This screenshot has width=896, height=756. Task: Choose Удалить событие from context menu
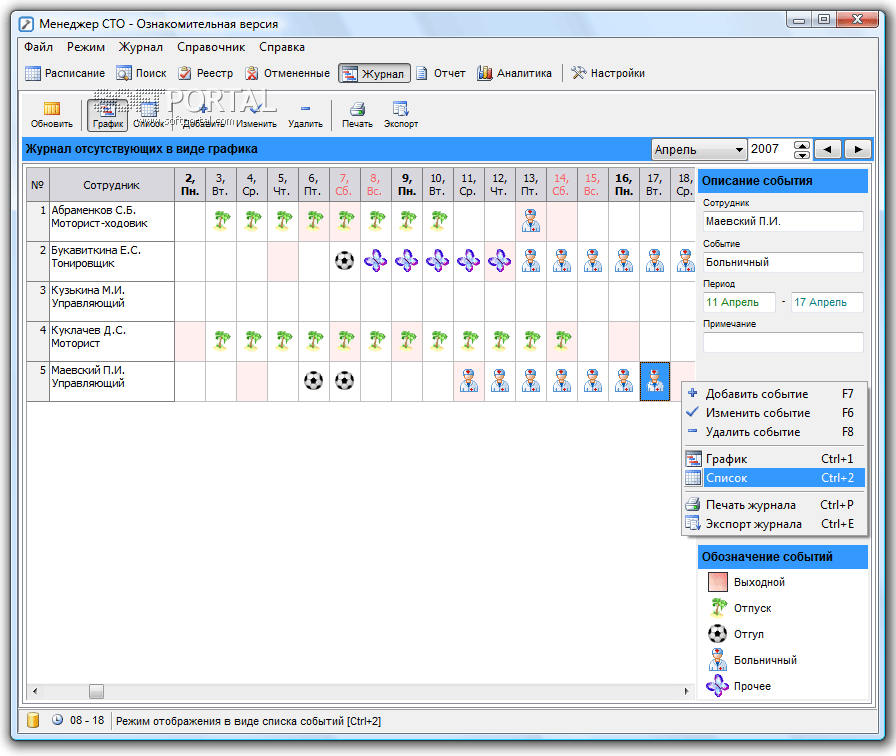click(x=752, y=432)
